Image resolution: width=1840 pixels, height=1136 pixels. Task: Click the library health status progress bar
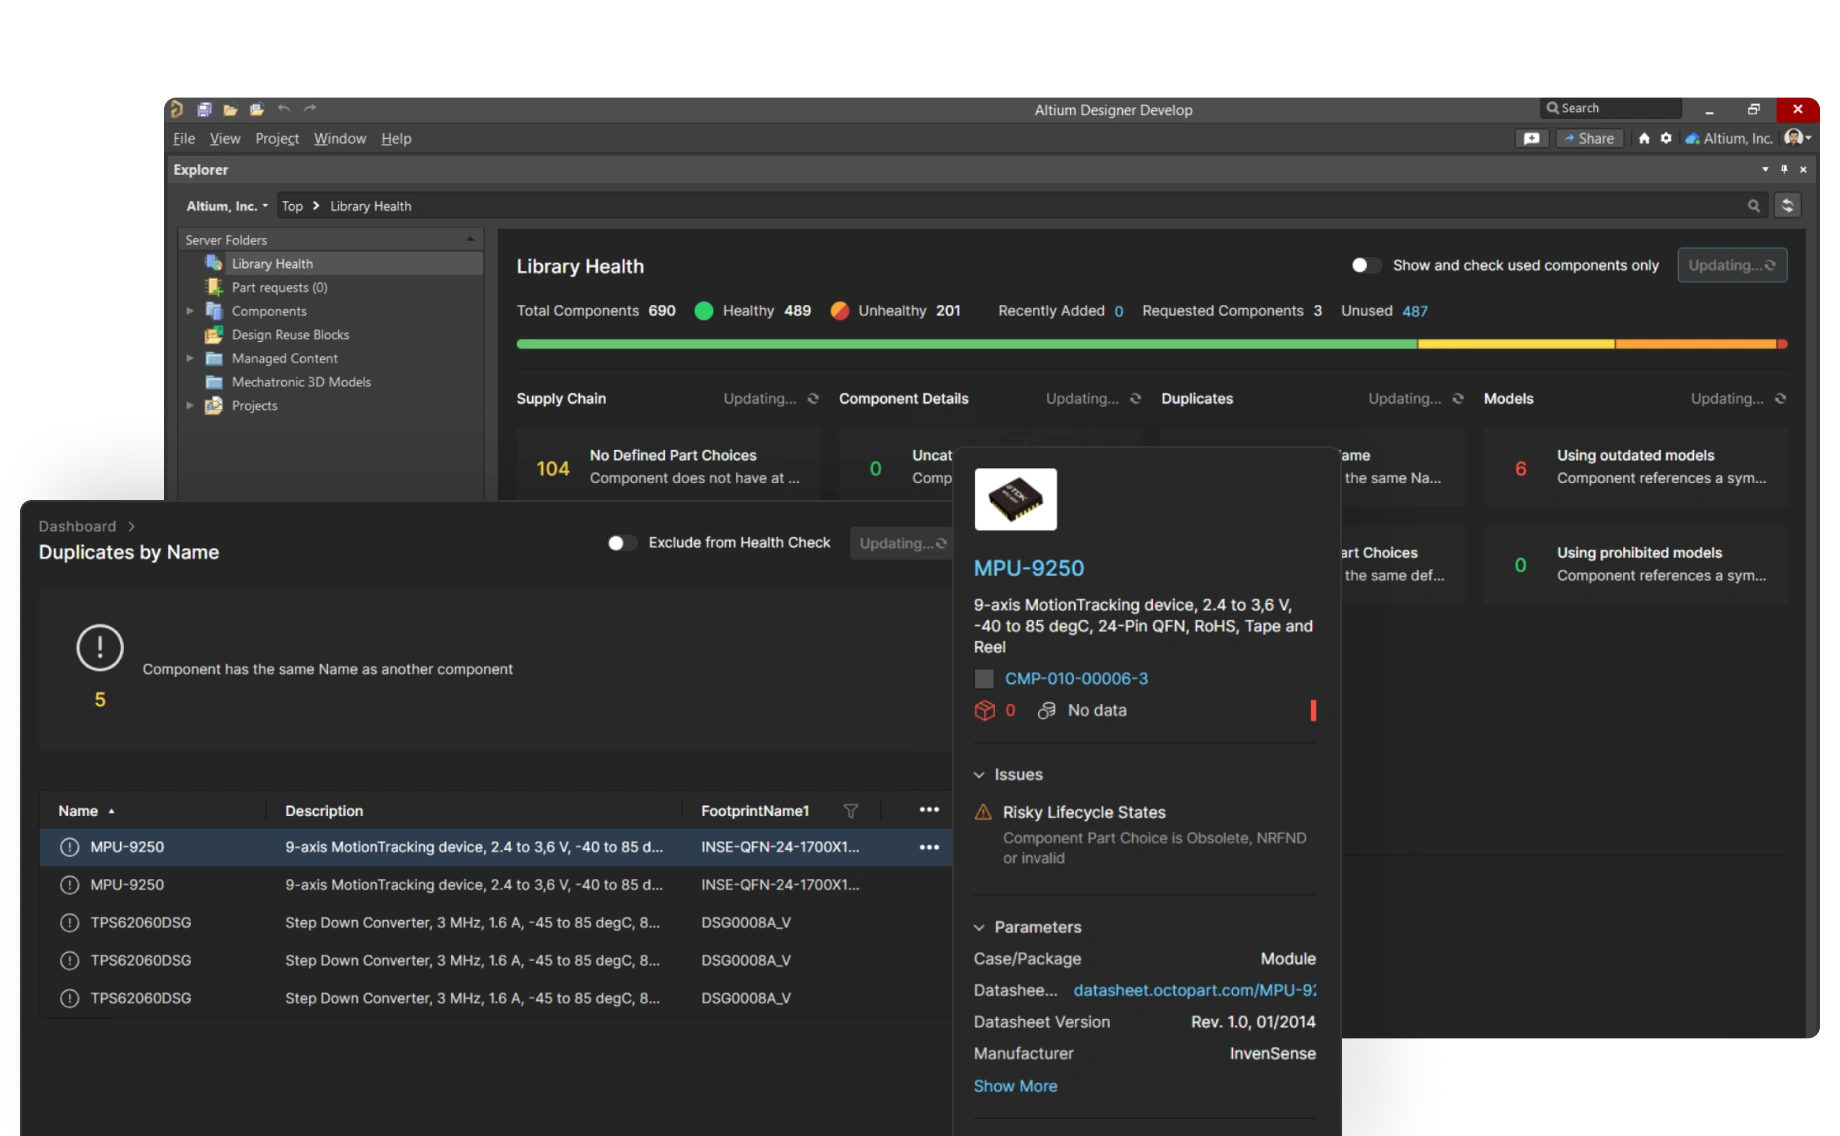click(1150, 344)
